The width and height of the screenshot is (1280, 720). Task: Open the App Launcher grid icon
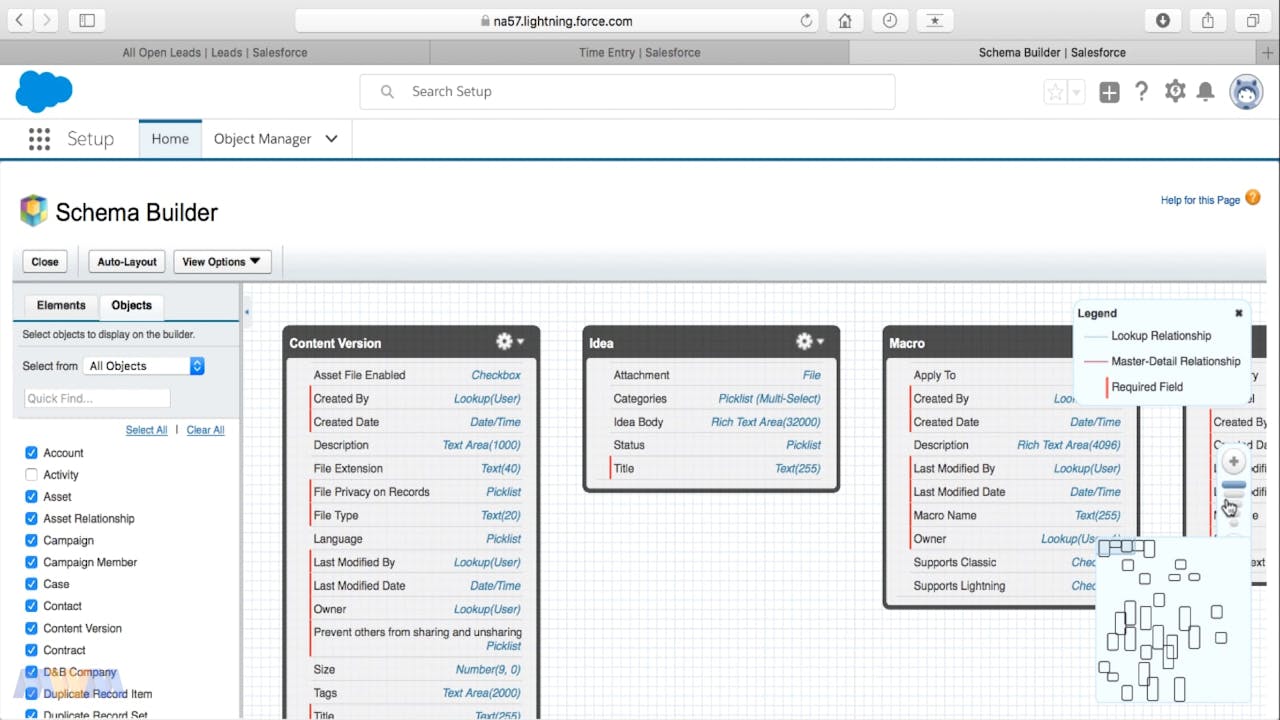tap(39, 139)
